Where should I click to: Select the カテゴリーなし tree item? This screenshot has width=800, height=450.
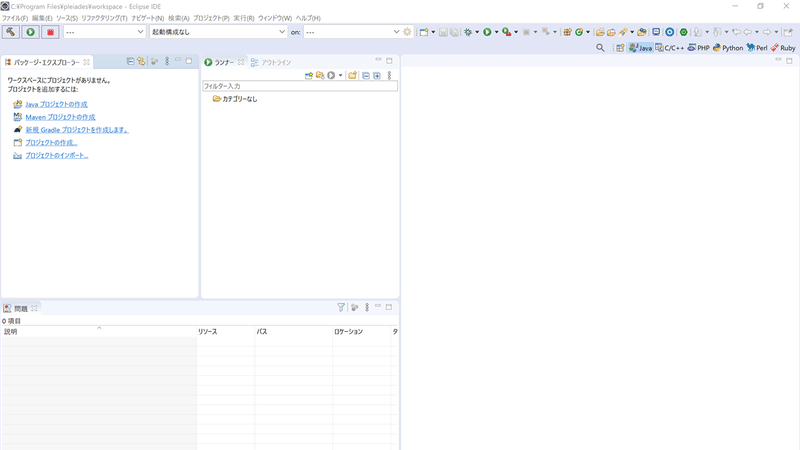235,99
